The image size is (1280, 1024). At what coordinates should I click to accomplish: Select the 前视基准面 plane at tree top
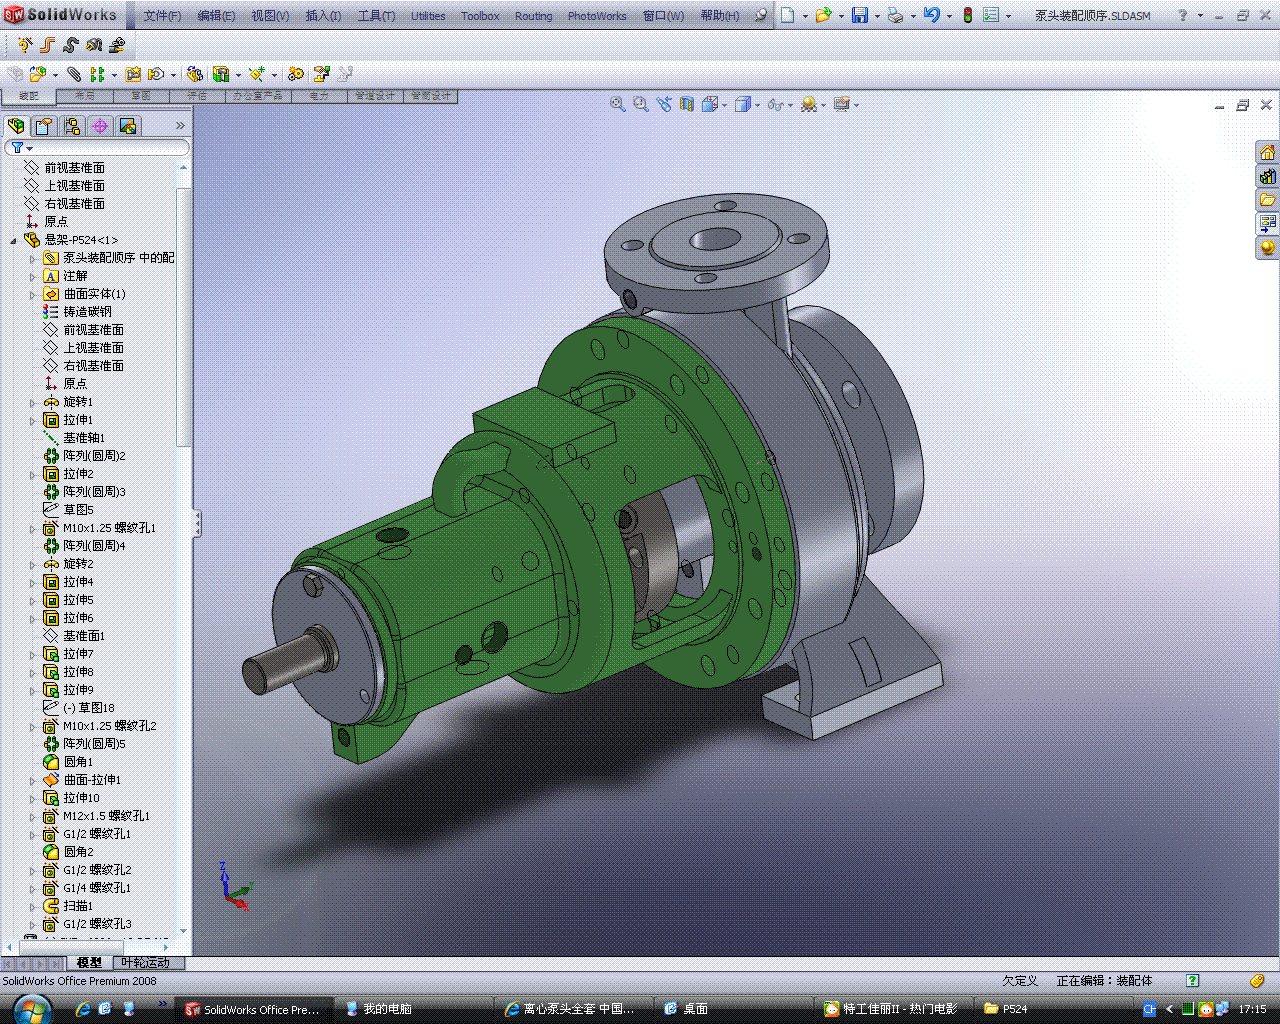point(65,168)
